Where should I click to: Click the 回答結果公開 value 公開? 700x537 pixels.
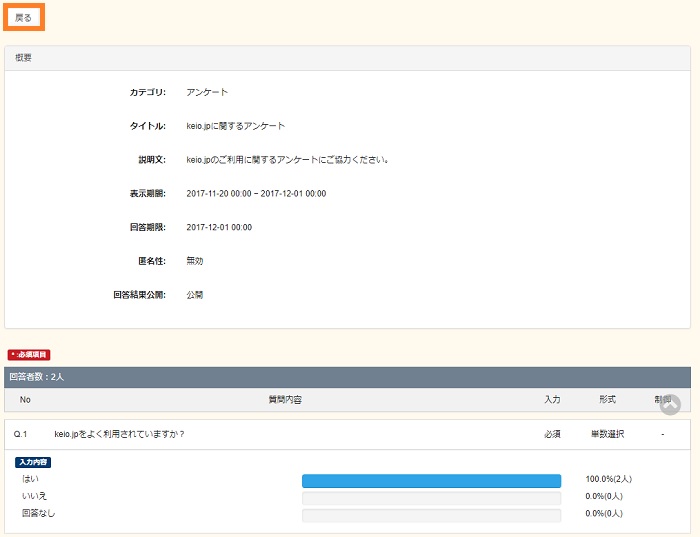tap(194, 295)
